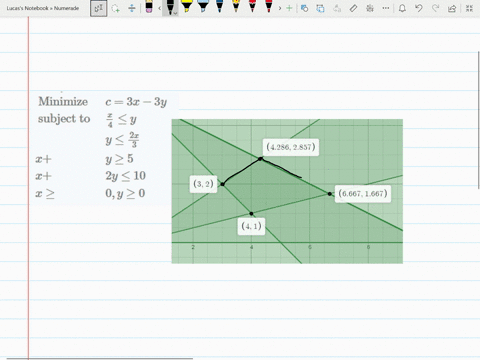Screen dimensions: 480x360
Task: Show previous pens with left chevron
Action: pos(159,8)
